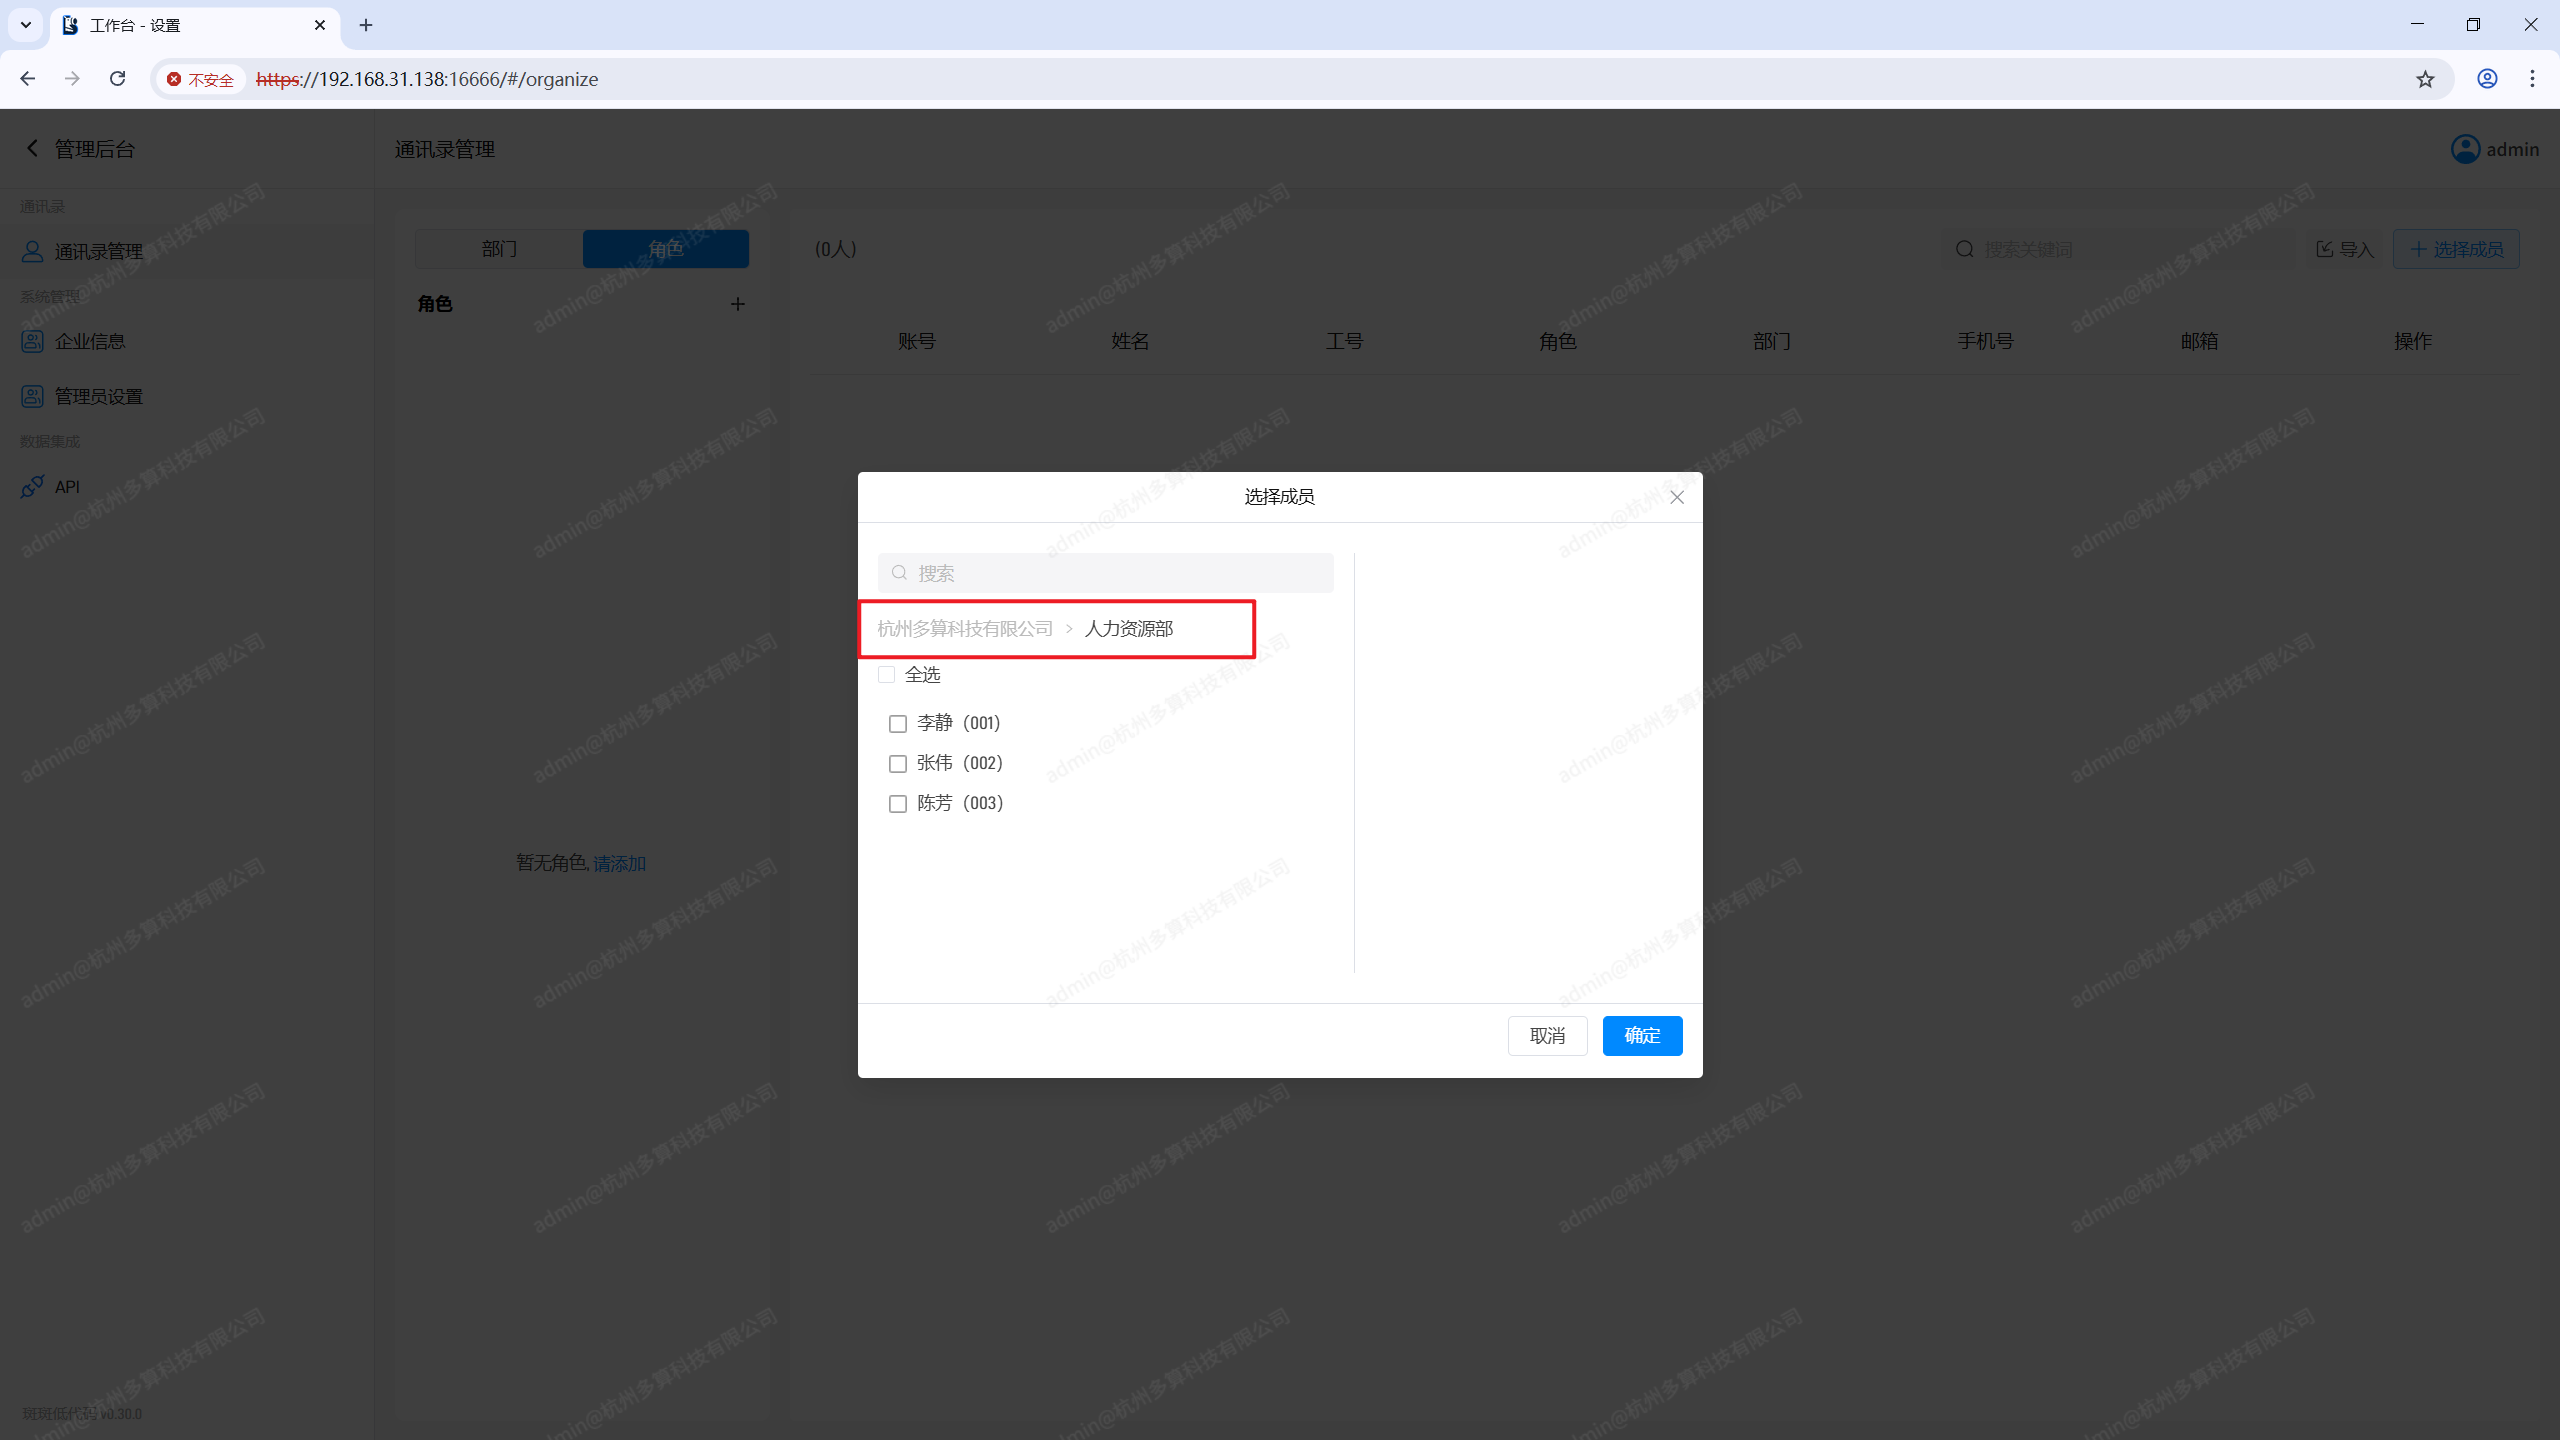The image size is (2560, 1440).
Task: Click the browser back arrow
Action: (28, 79)
